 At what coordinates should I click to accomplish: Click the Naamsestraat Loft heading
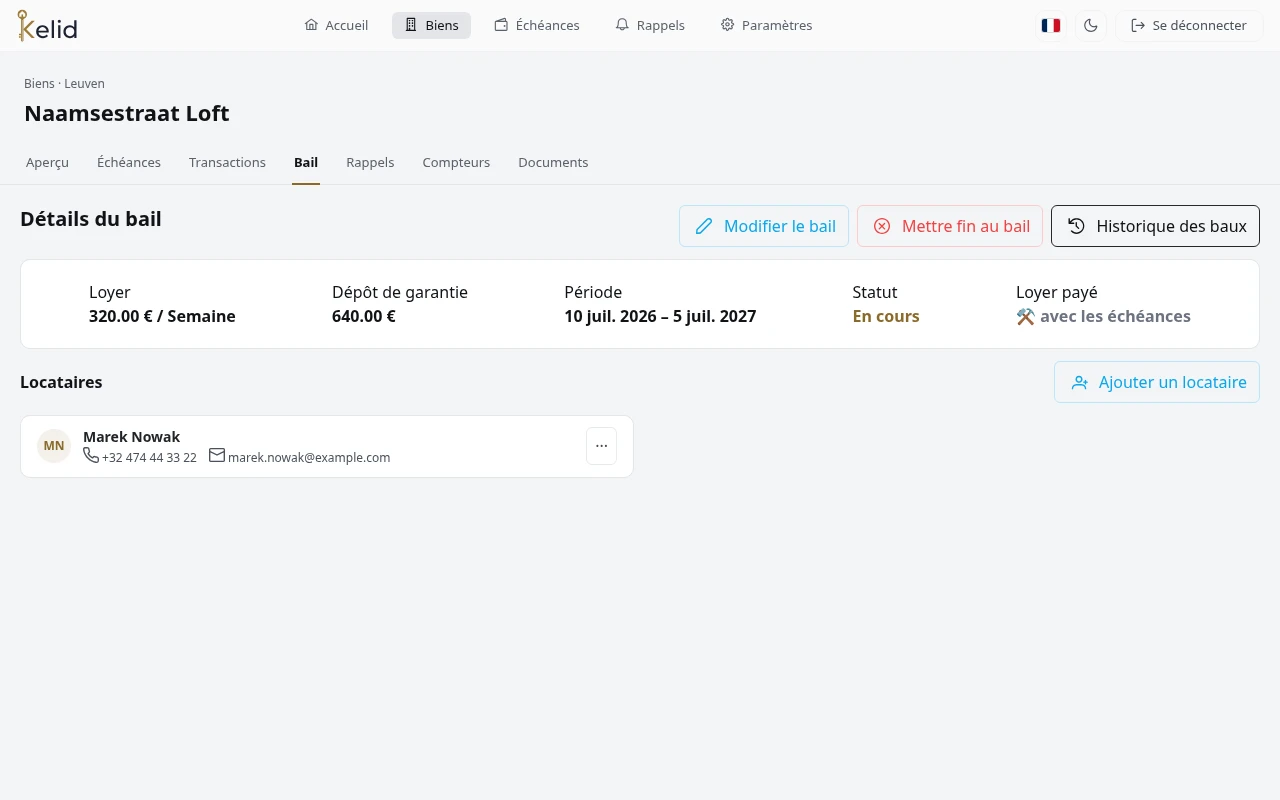[127, 113]
